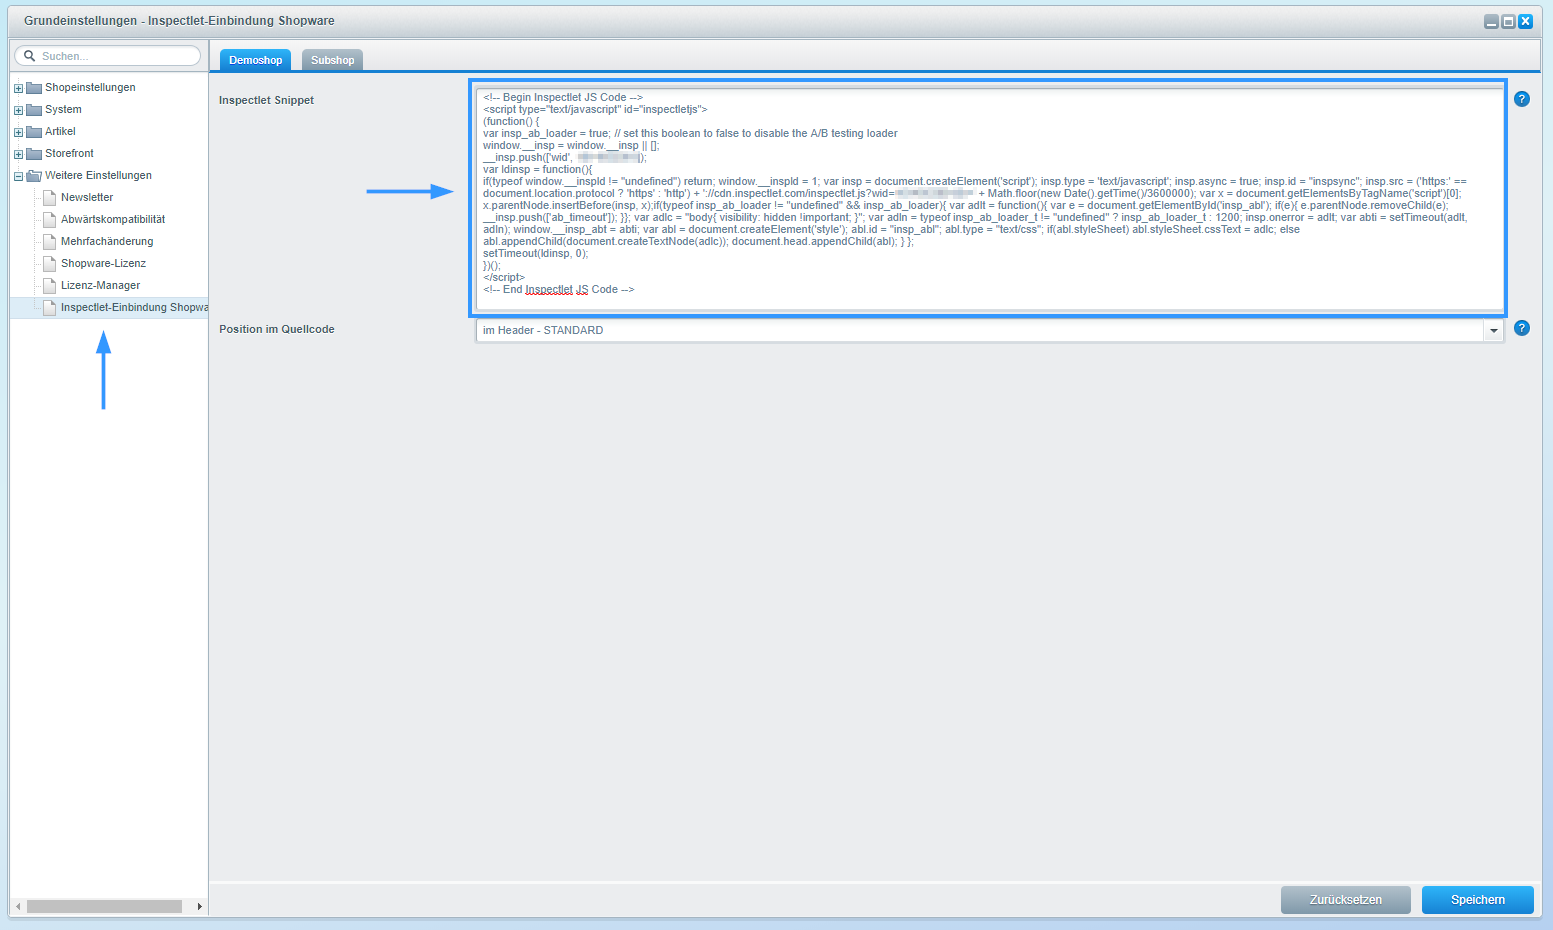The height and width of the screenshot is (930, 1553).
Task: Click the 'Inspectlet Snippet' field label
Action: (x=266, y=100)
